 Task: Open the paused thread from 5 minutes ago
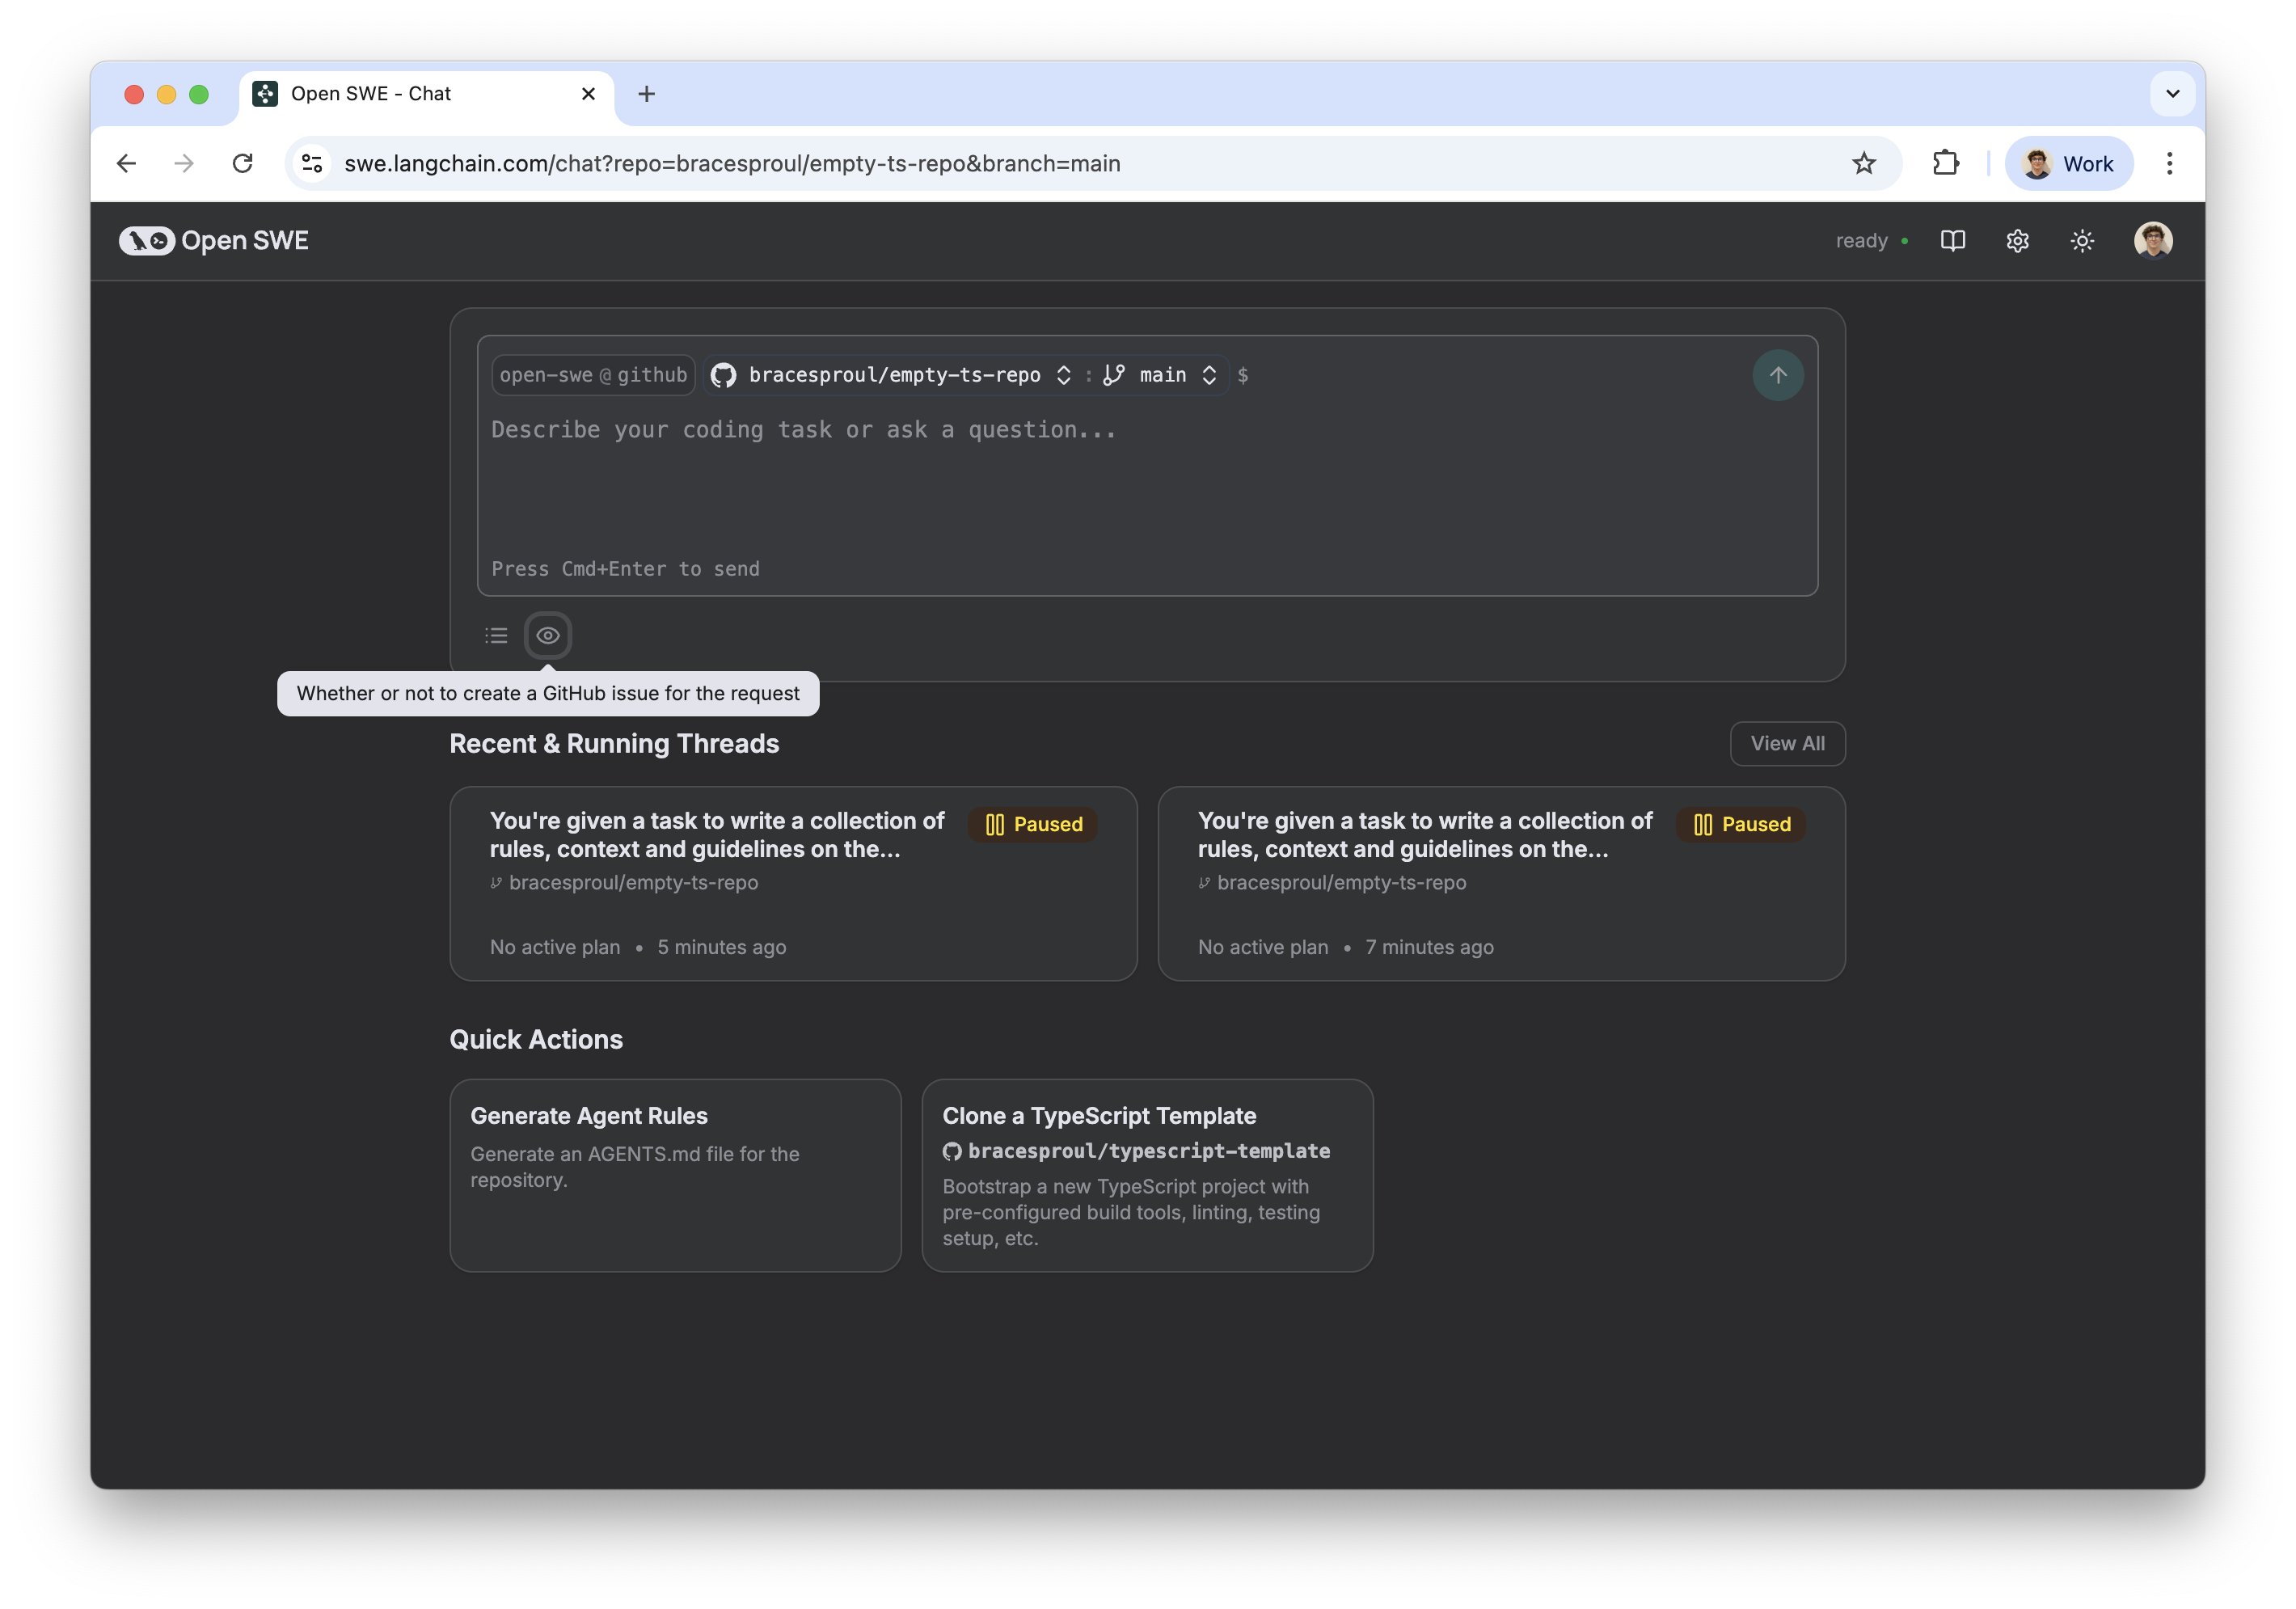(793, 884)
